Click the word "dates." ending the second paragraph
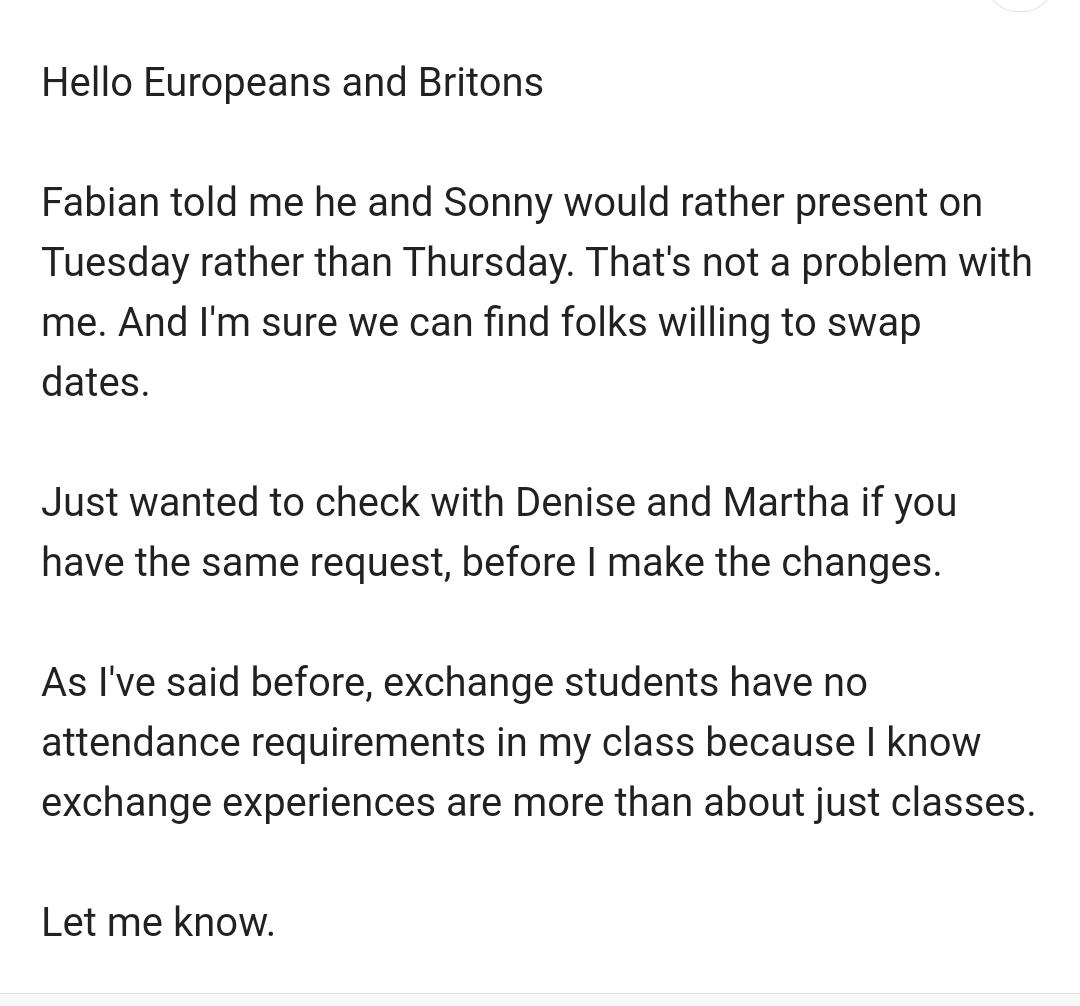Image resolution: width=1080 pixels, height=1006 pixels. pos(95,381)
